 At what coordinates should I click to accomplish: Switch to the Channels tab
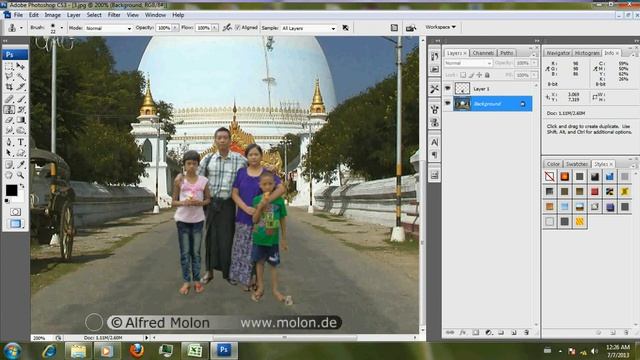[x=483, y=53]
